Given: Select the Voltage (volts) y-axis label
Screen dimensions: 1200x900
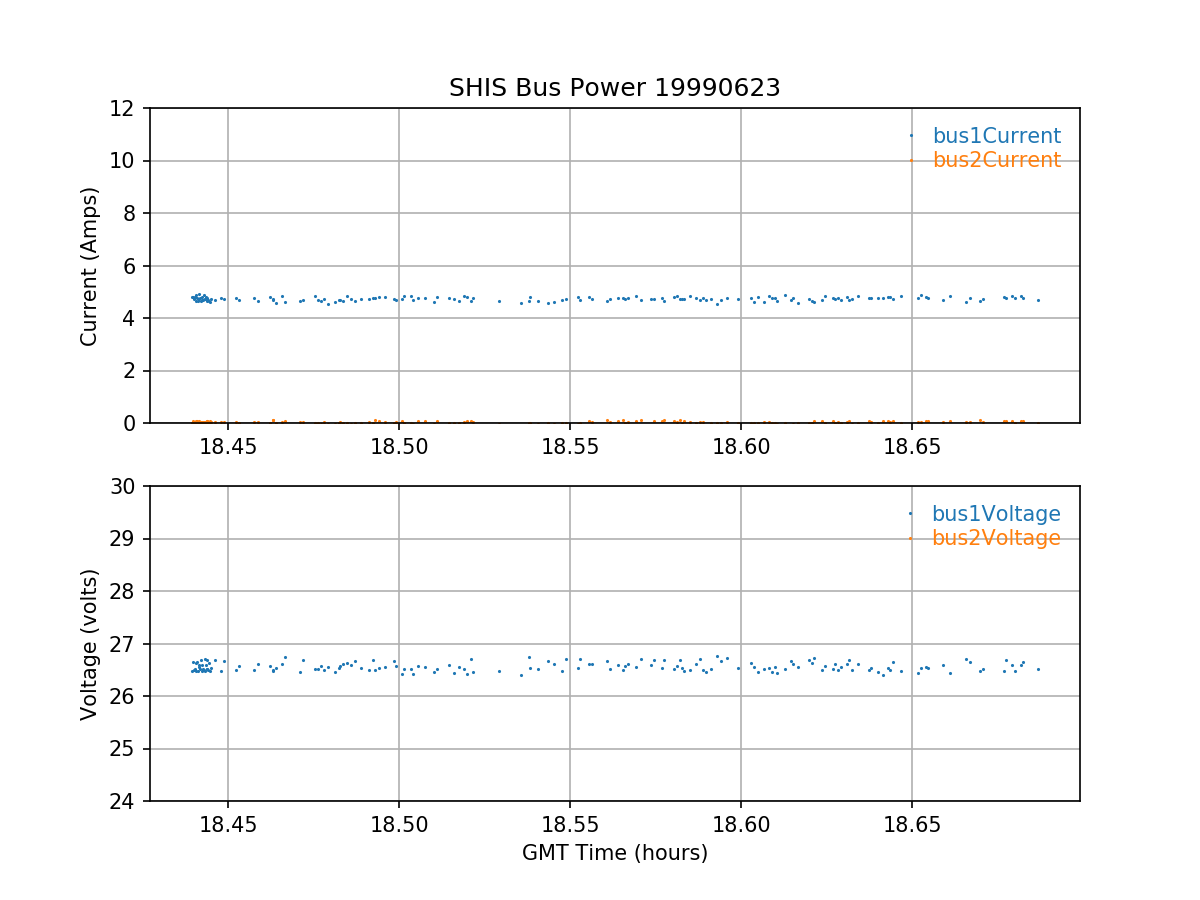Looking at the screenshot, I should click(x=90, y=644).
